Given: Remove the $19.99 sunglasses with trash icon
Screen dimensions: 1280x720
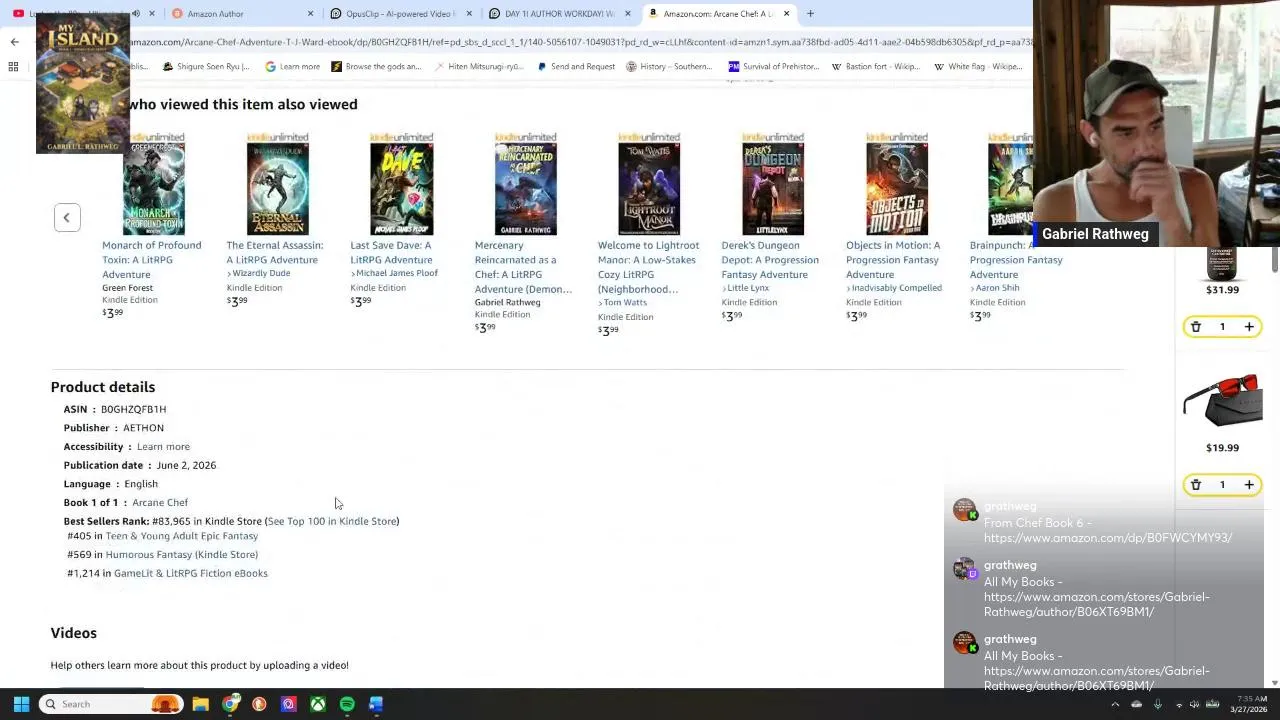Looking at the screenshot, I should point(1195,485).
